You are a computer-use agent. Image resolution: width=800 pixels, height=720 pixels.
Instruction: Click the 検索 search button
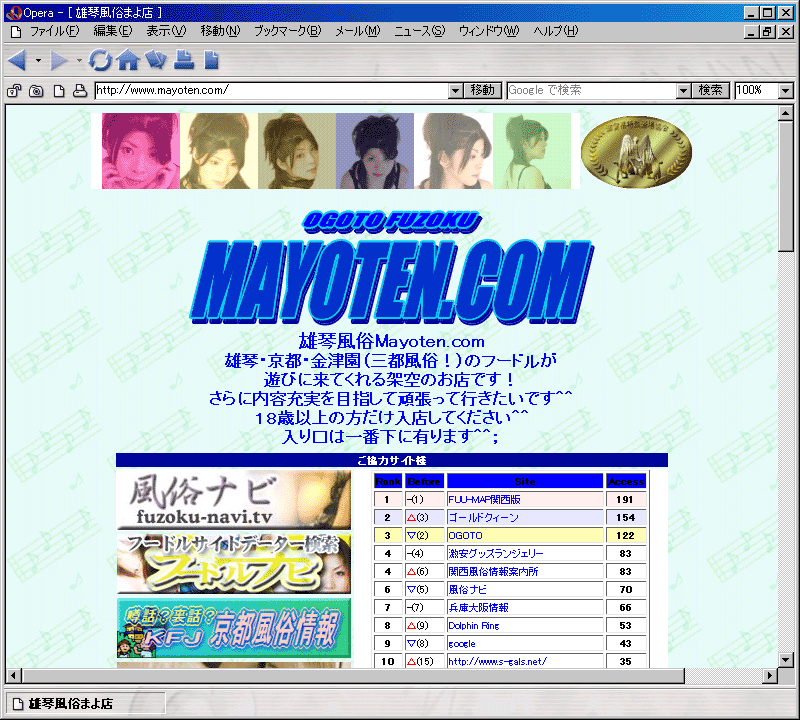(x=711, y=90)
